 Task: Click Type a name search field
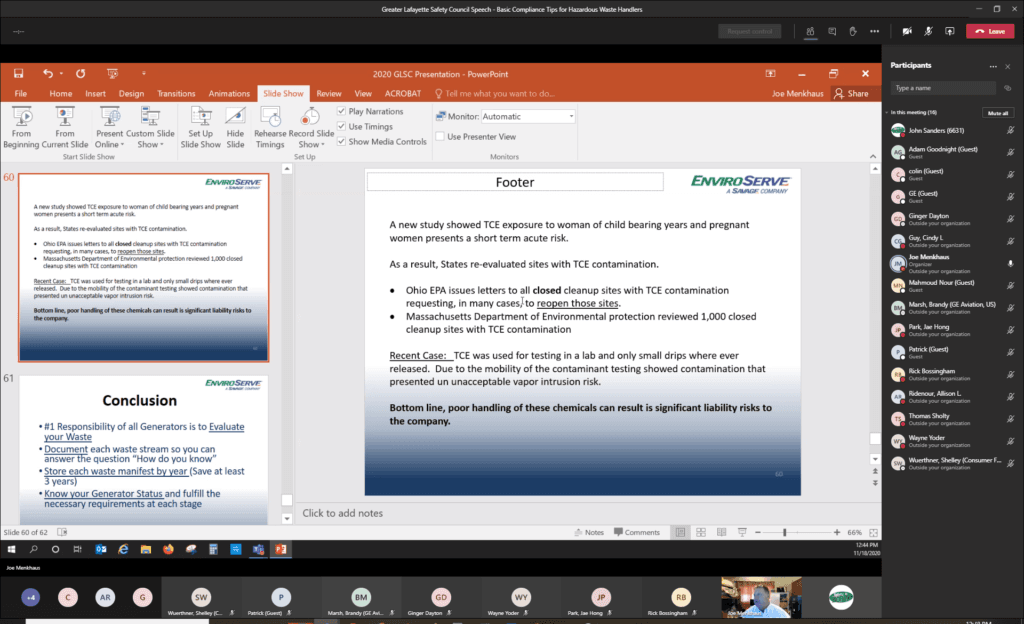(x=943, y=88)
